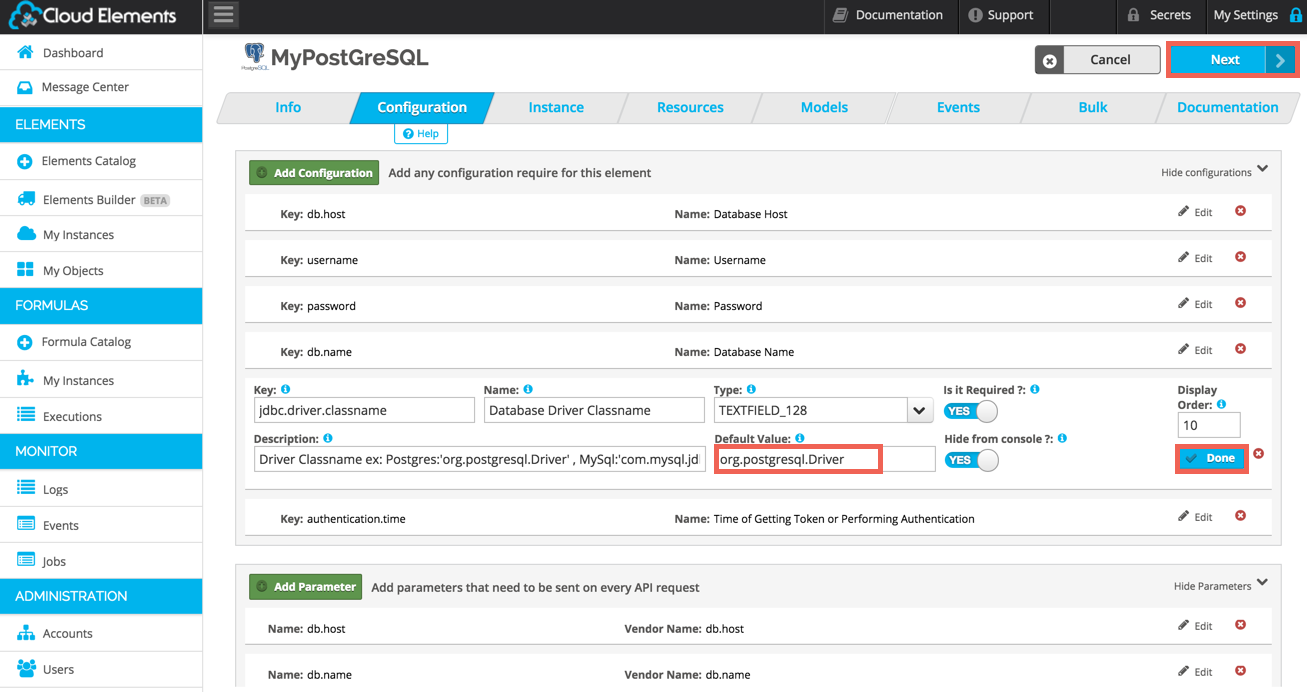Open the Users people icon

pos(26,669)
